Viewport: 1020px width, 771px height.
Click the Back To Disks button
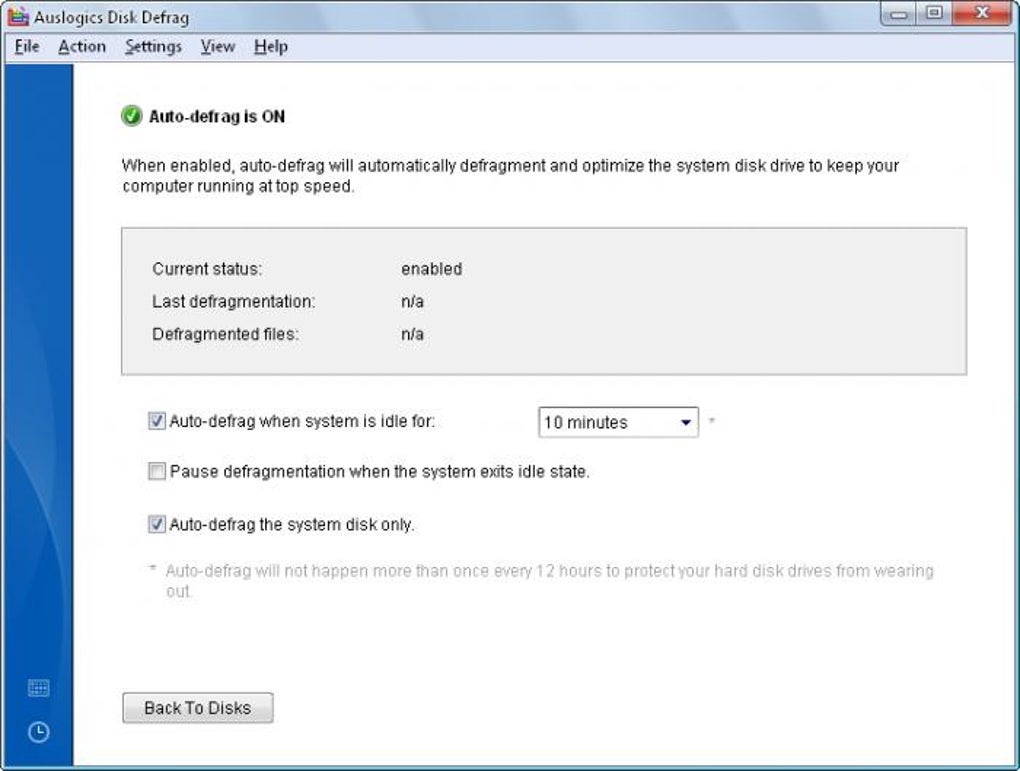[x=198, y=708]
